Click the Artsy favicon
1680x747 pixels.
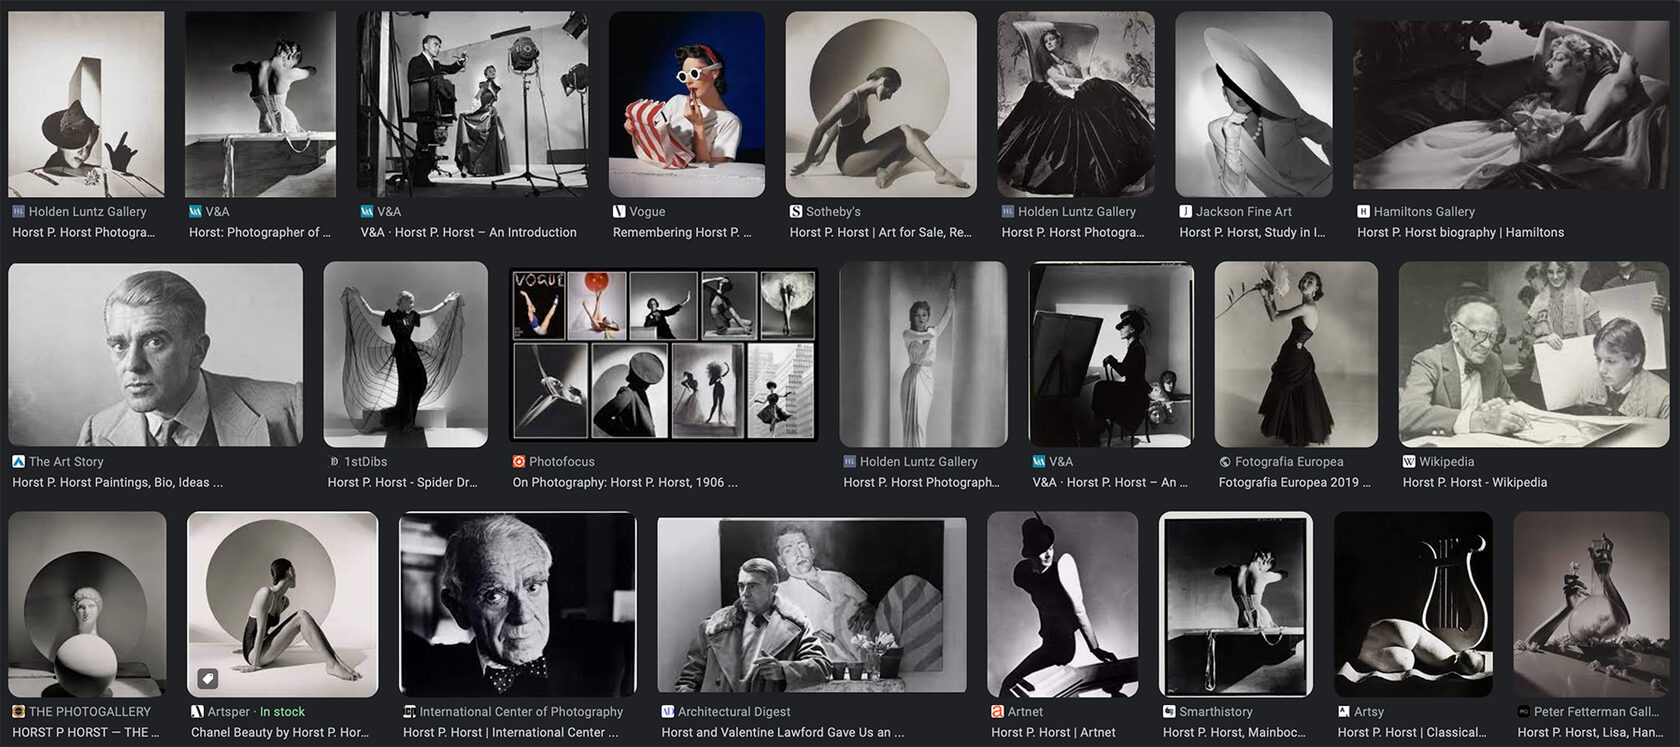pyautogui.click(x=1344, y=712)
